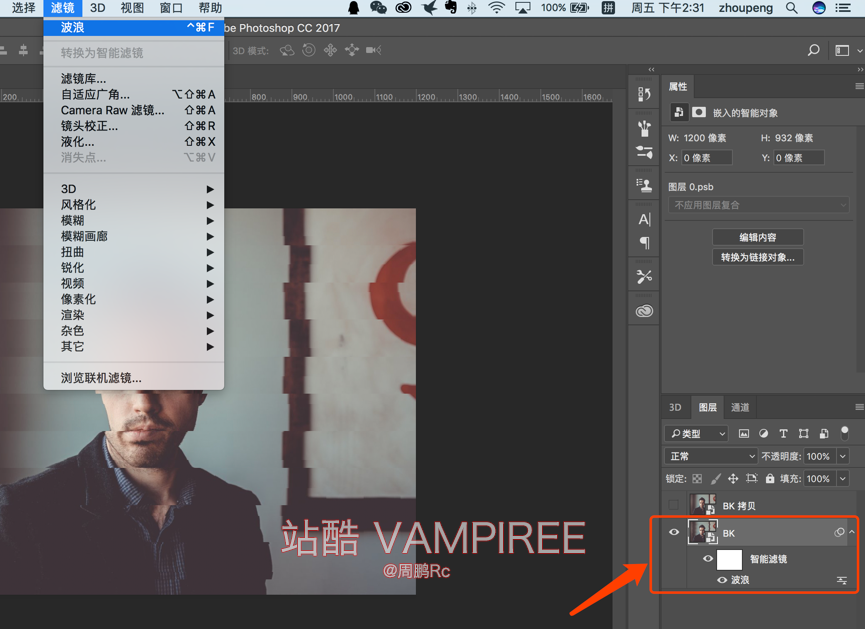Select 波浪 at top of filter menu
Image resolution: width=865 pixels, height=629 pixels.
(x=134, y=27)
